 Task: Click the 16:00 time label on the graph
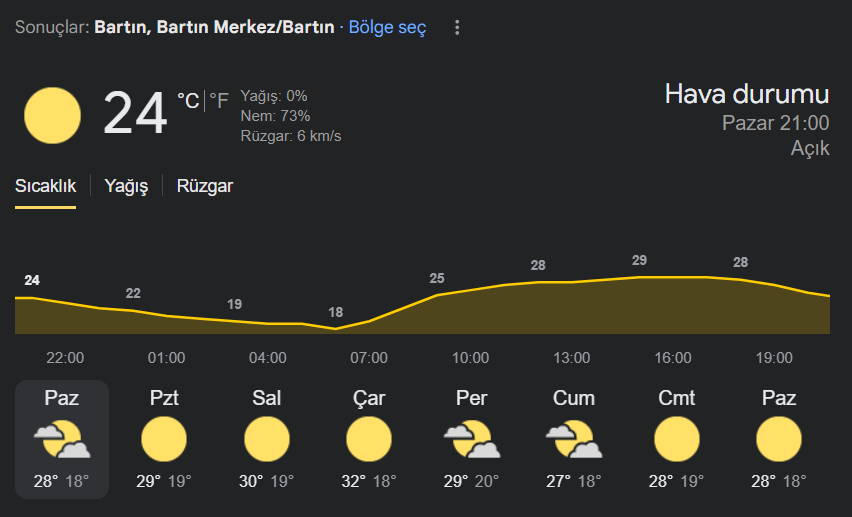(673, 358)
